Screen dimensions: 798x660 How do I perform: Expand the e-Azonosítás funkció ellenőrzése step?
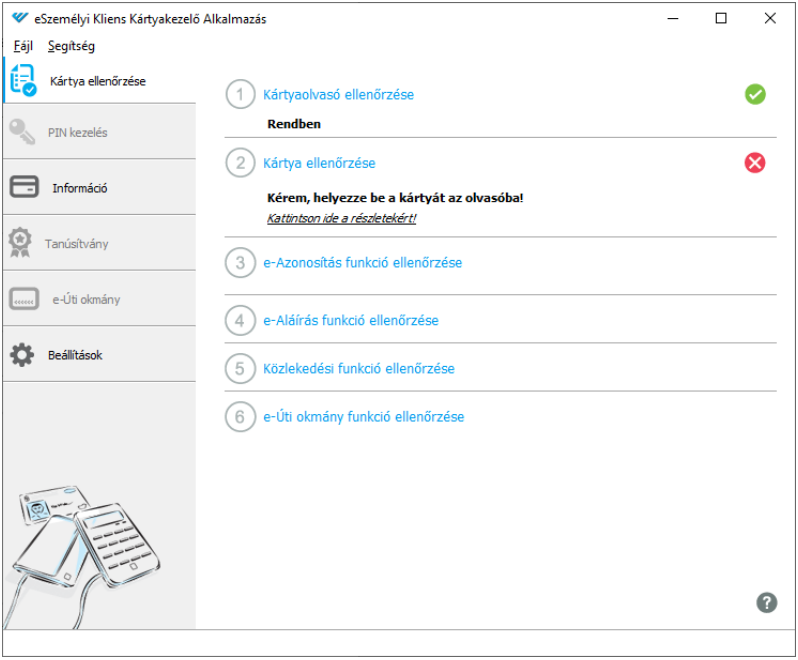[362, 263]
